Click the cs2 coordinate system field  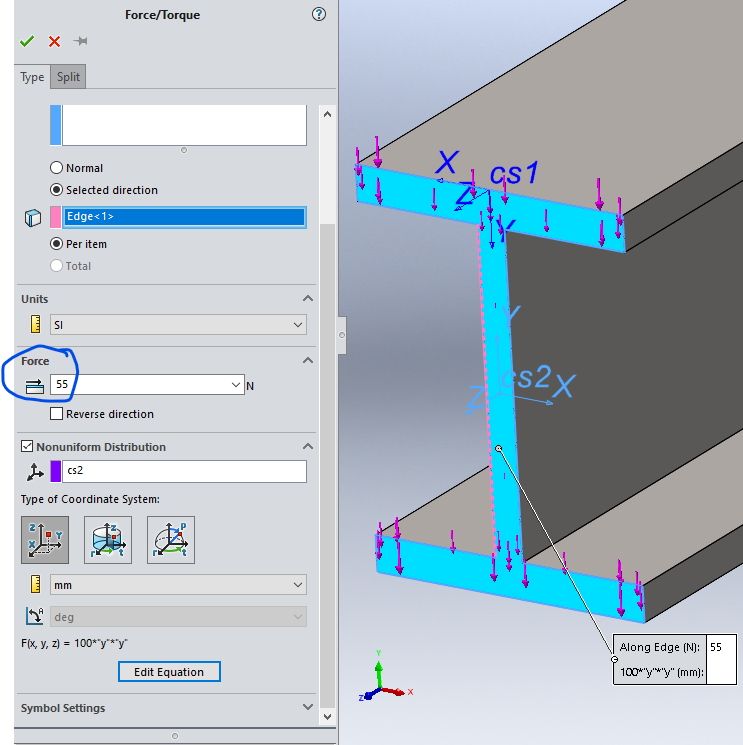click(x=184, y=471)
